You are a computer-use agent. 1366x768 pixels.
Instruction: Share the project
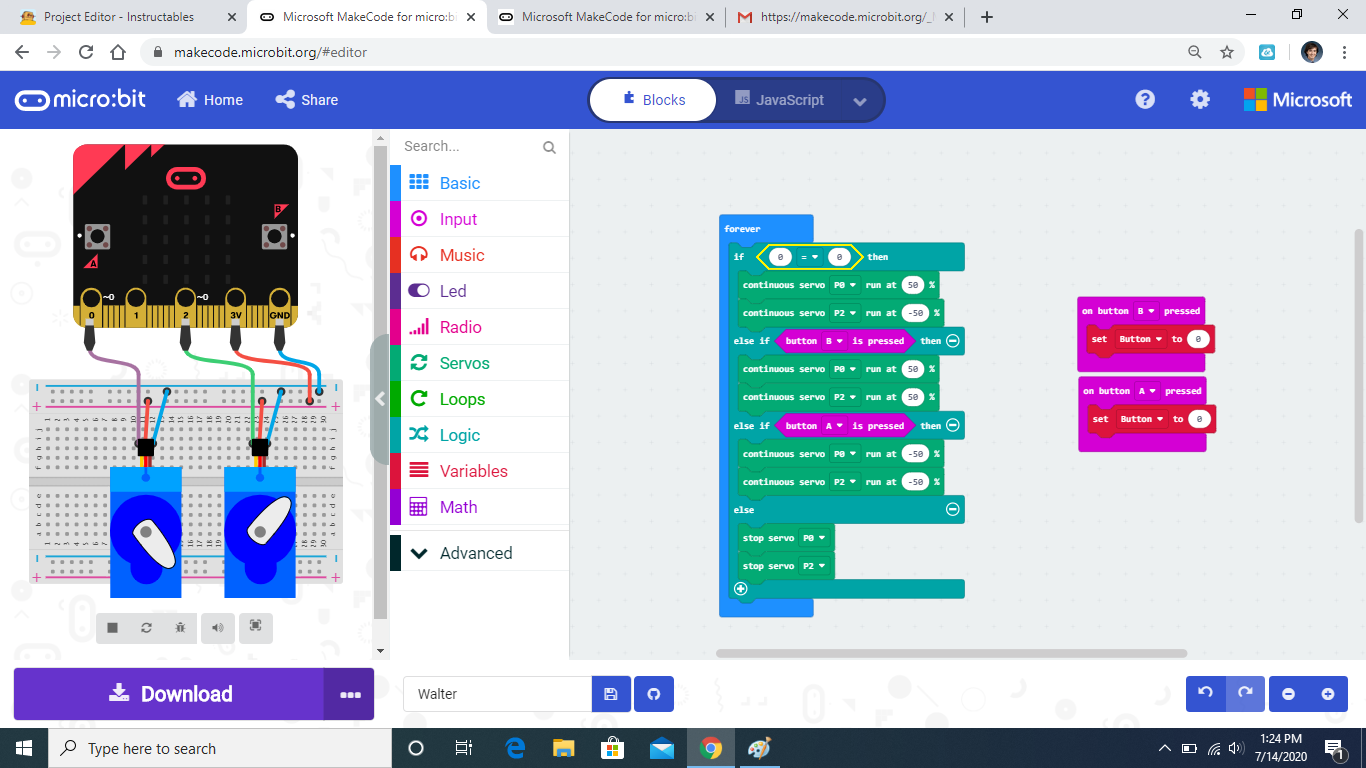[307, 100]
